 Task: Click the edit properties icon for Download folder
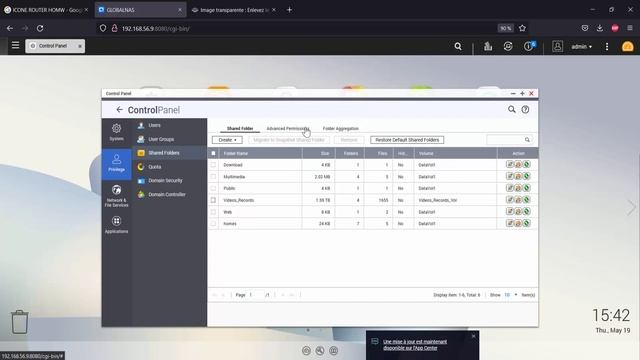[509, 164]
